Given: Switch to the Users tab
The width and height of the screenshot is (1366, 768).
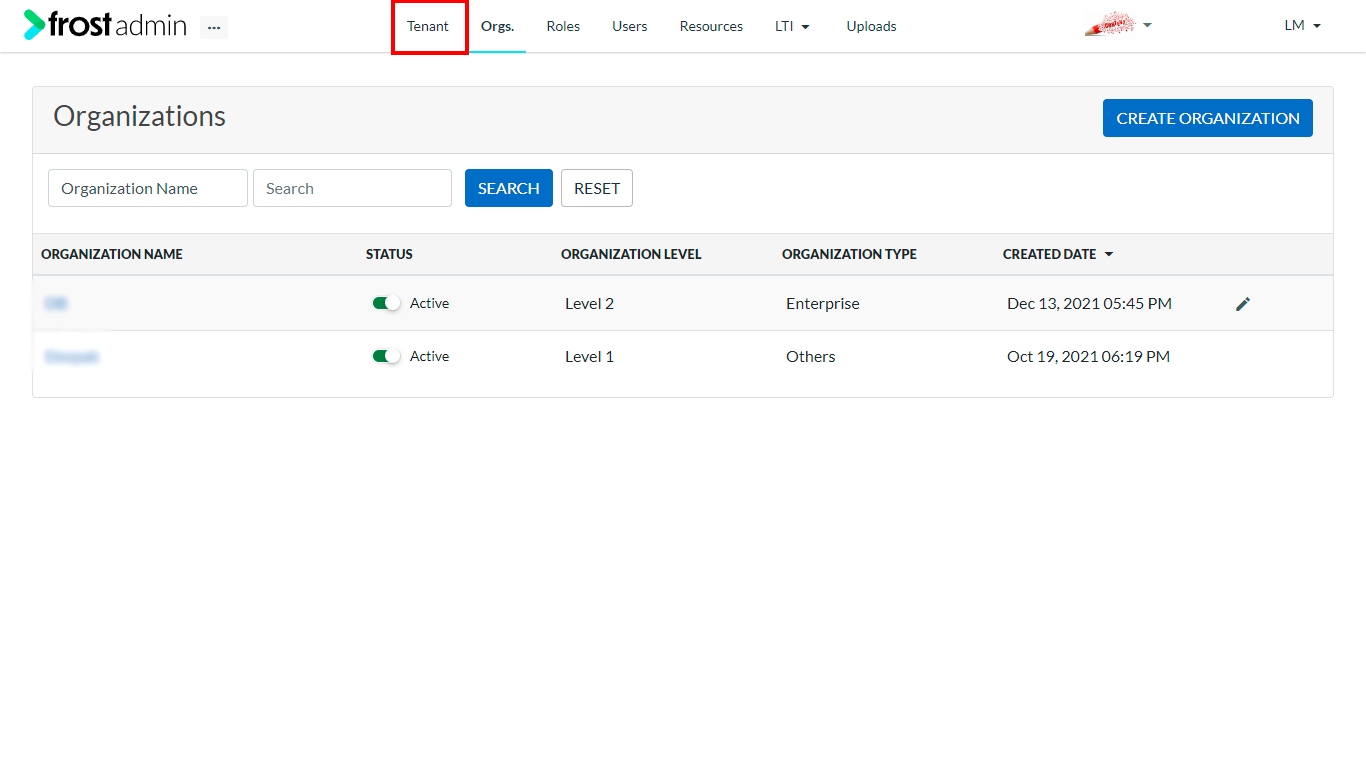Looking at the screenshot, I should click(x=630, y=26).
